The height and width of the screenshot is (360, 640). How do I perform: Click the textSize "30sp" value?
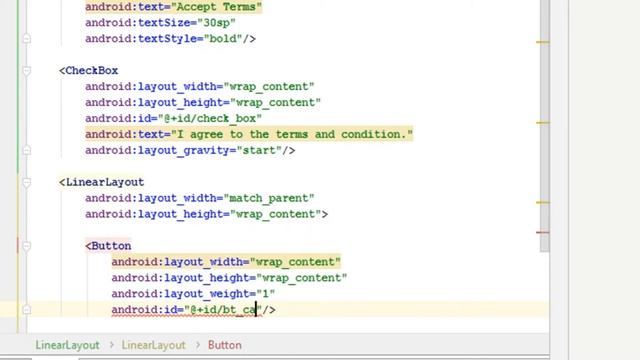click(216, 23)
